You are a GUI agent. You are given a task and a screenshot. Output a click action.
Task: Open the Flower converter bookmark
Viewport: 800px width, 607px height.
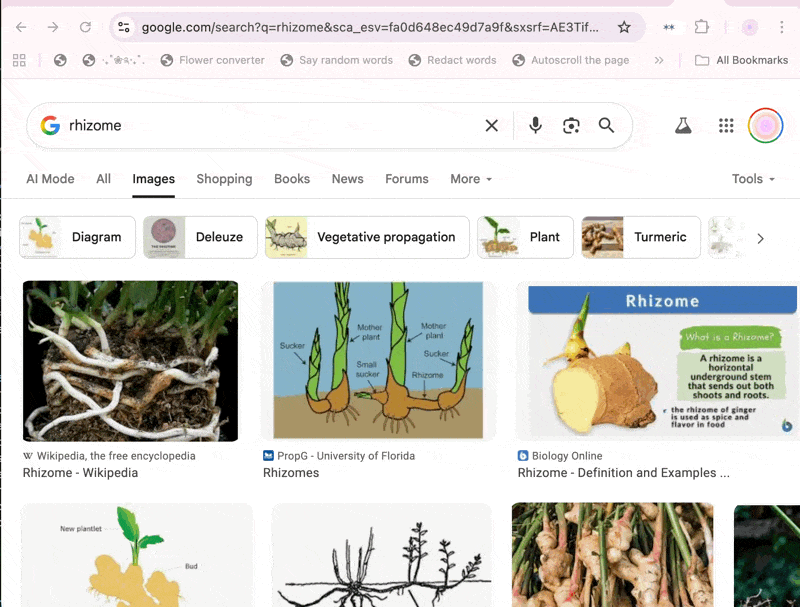coord(212,60)
